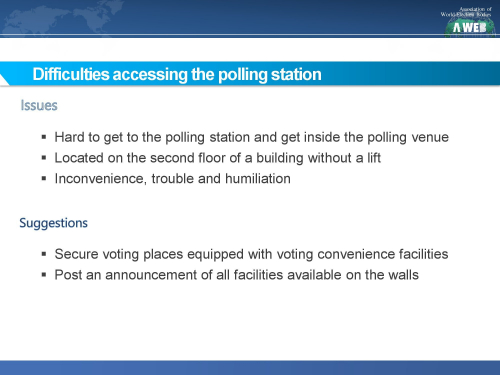
Task: Click the world map graphic in header
Action: coord(63,16)
